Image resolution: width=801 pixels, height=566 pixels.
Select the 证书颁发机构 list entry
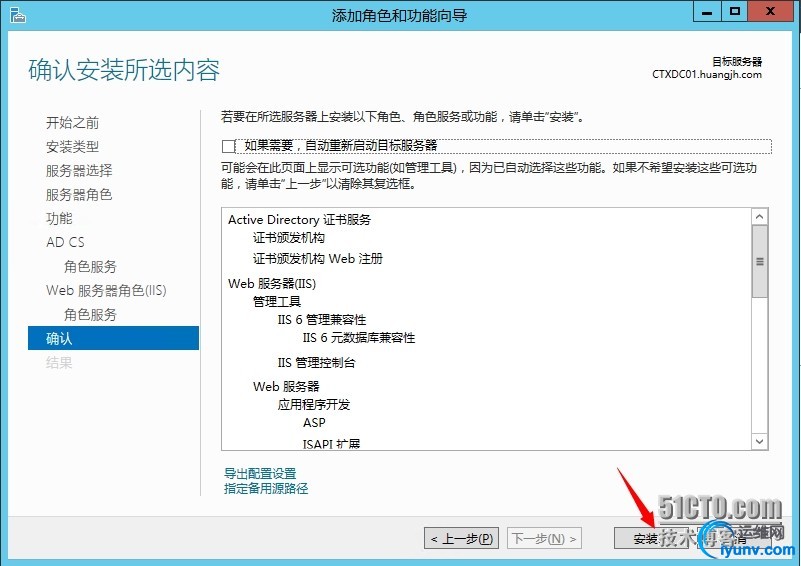[x=289, y=238]
